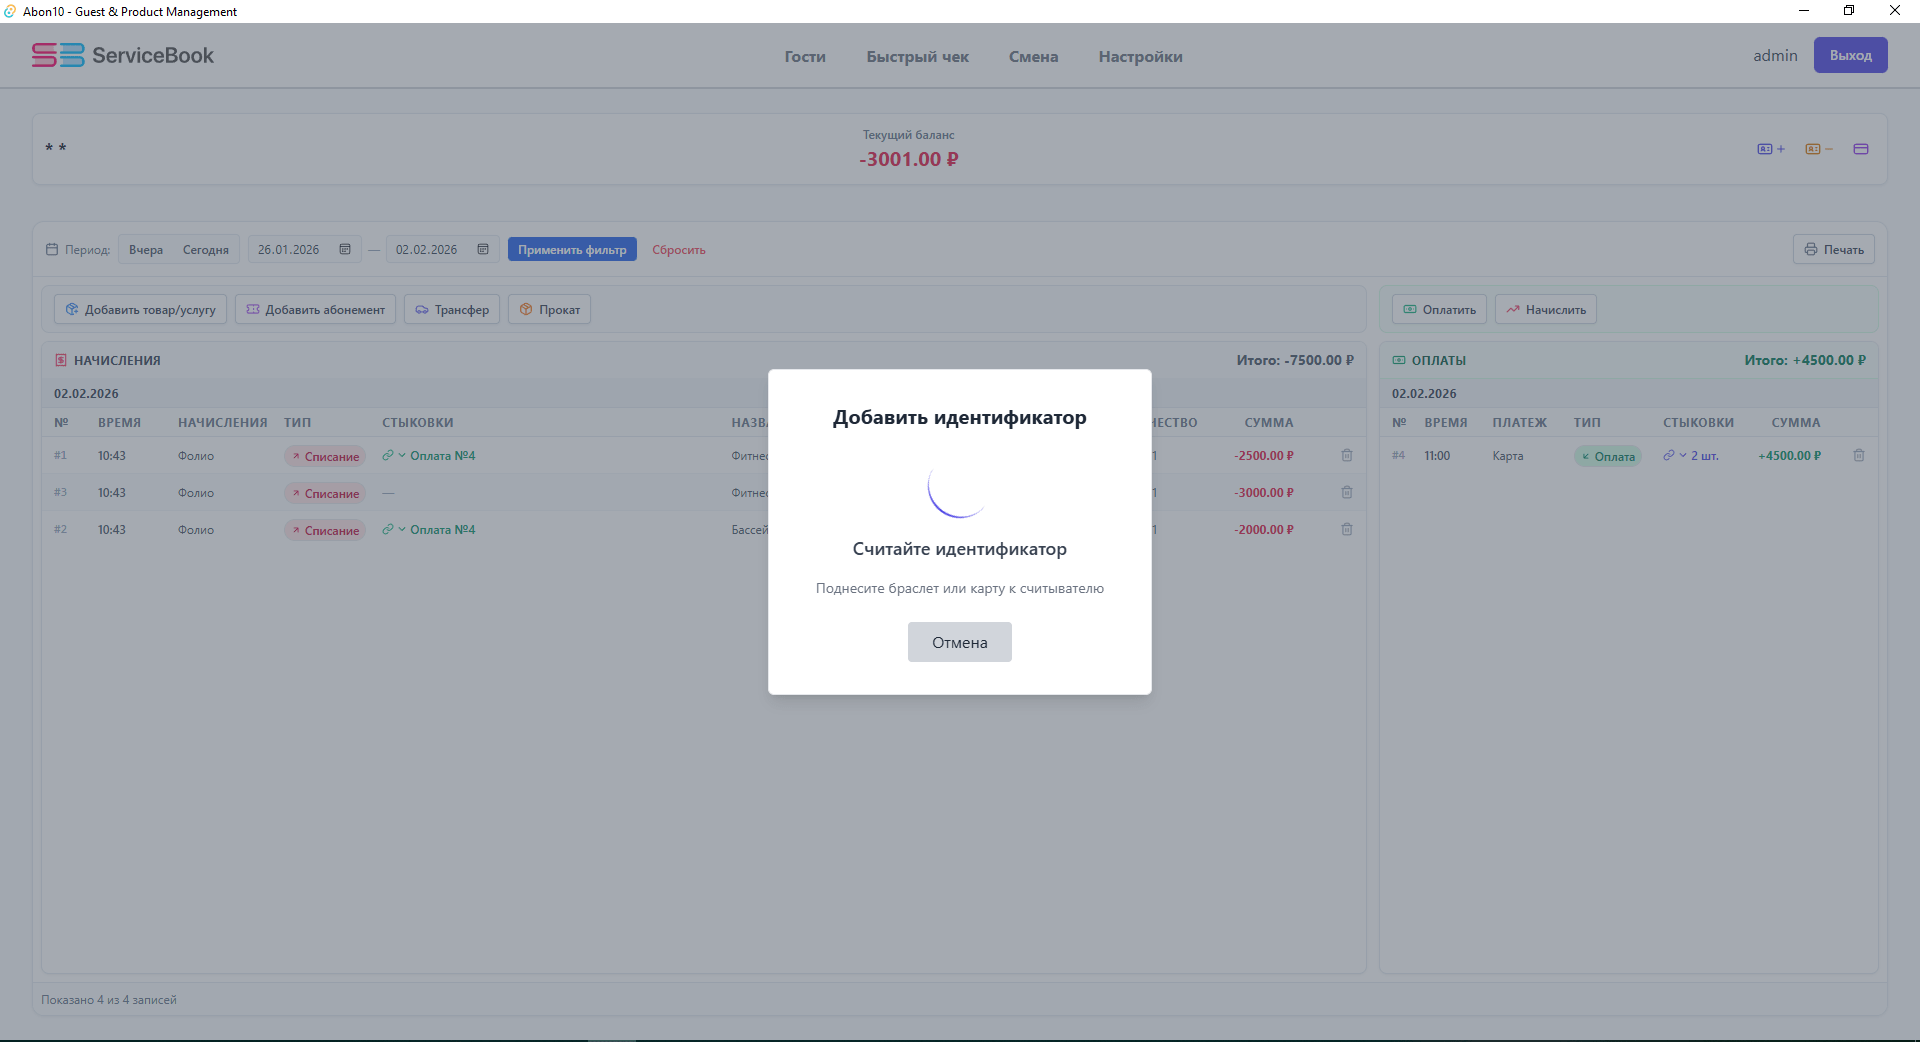Click the amount -2500.00 ₽
The image size is (1920, 1042).
(1263, 456)
